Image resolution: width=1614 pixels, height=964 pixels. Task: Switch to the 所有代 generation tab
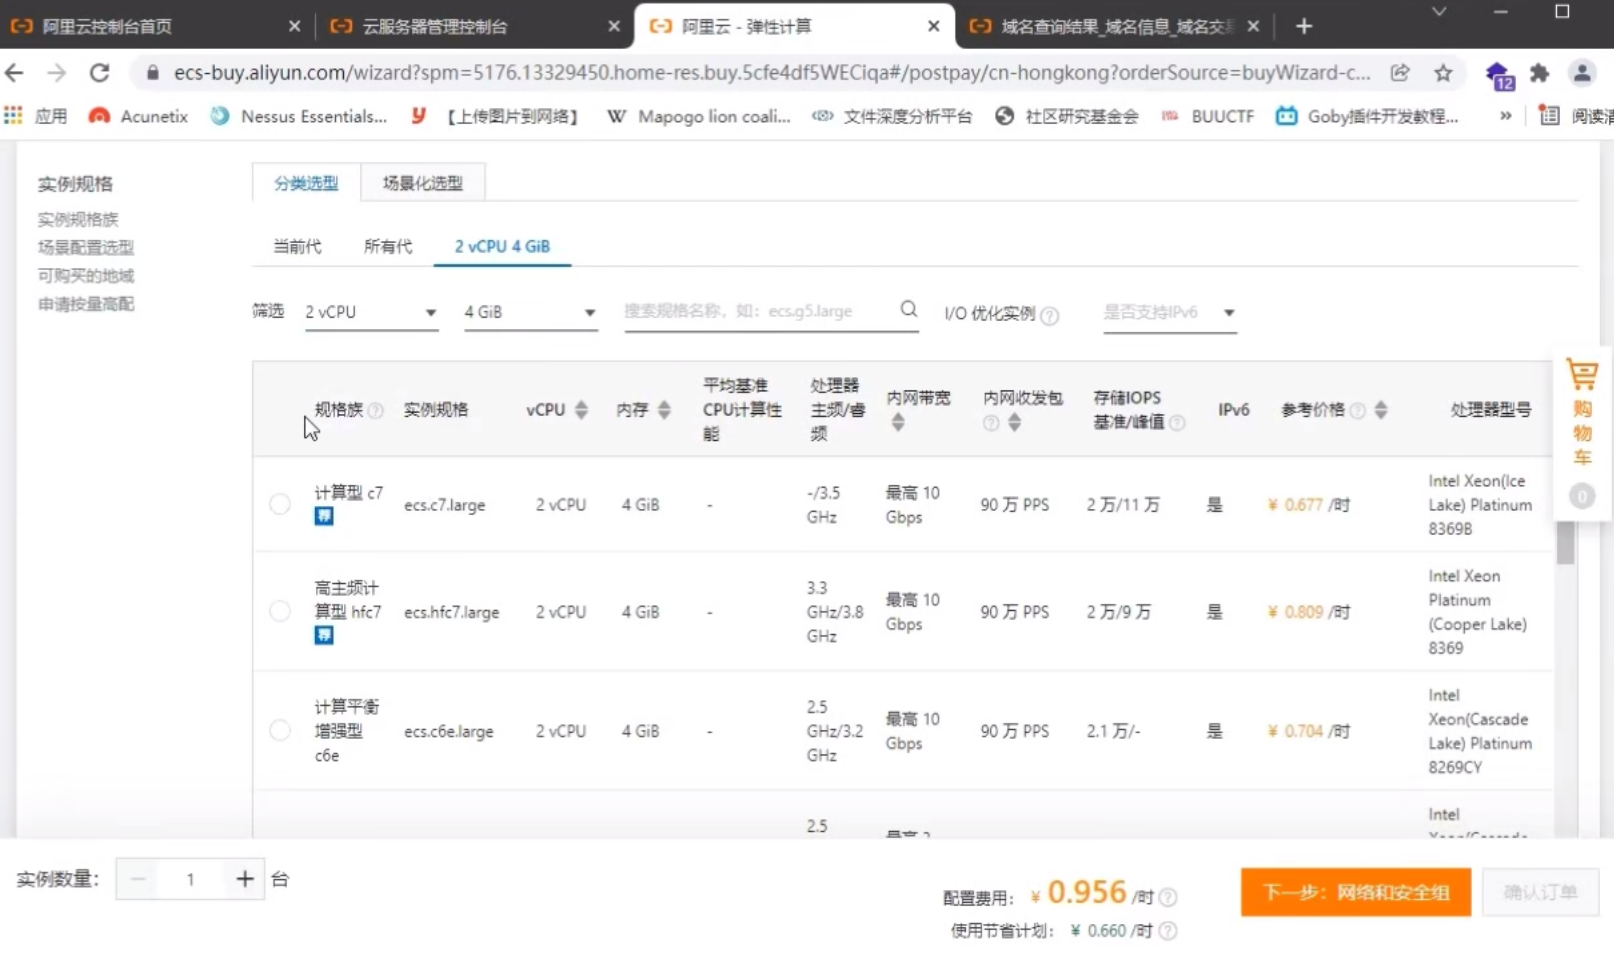point(388,246)
